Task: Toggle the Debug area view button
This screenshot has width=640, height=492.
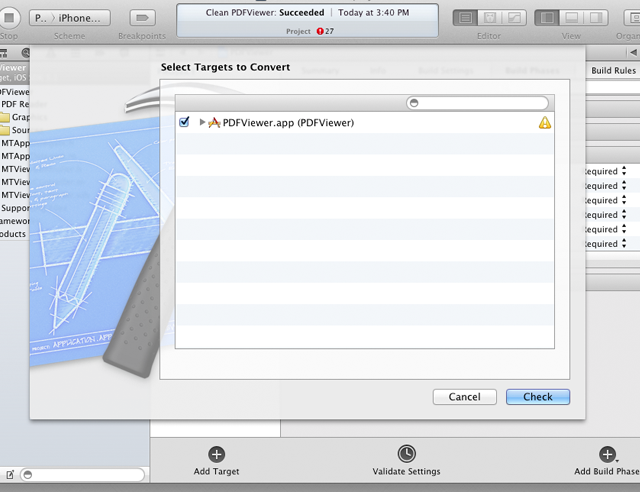Action: pos(571,18)
